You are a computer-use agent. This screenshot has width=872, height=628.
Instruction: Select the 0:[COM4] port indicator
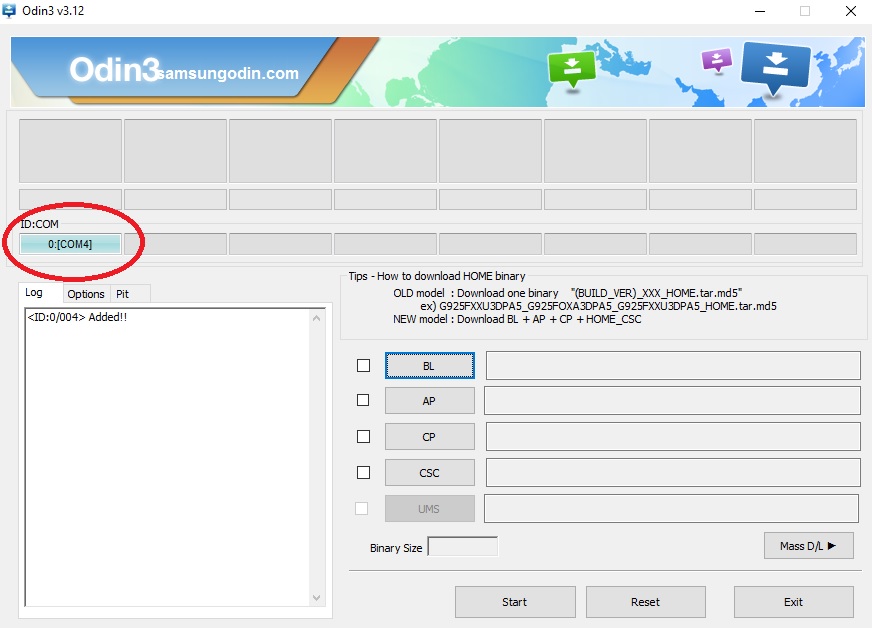pos(70,244)
